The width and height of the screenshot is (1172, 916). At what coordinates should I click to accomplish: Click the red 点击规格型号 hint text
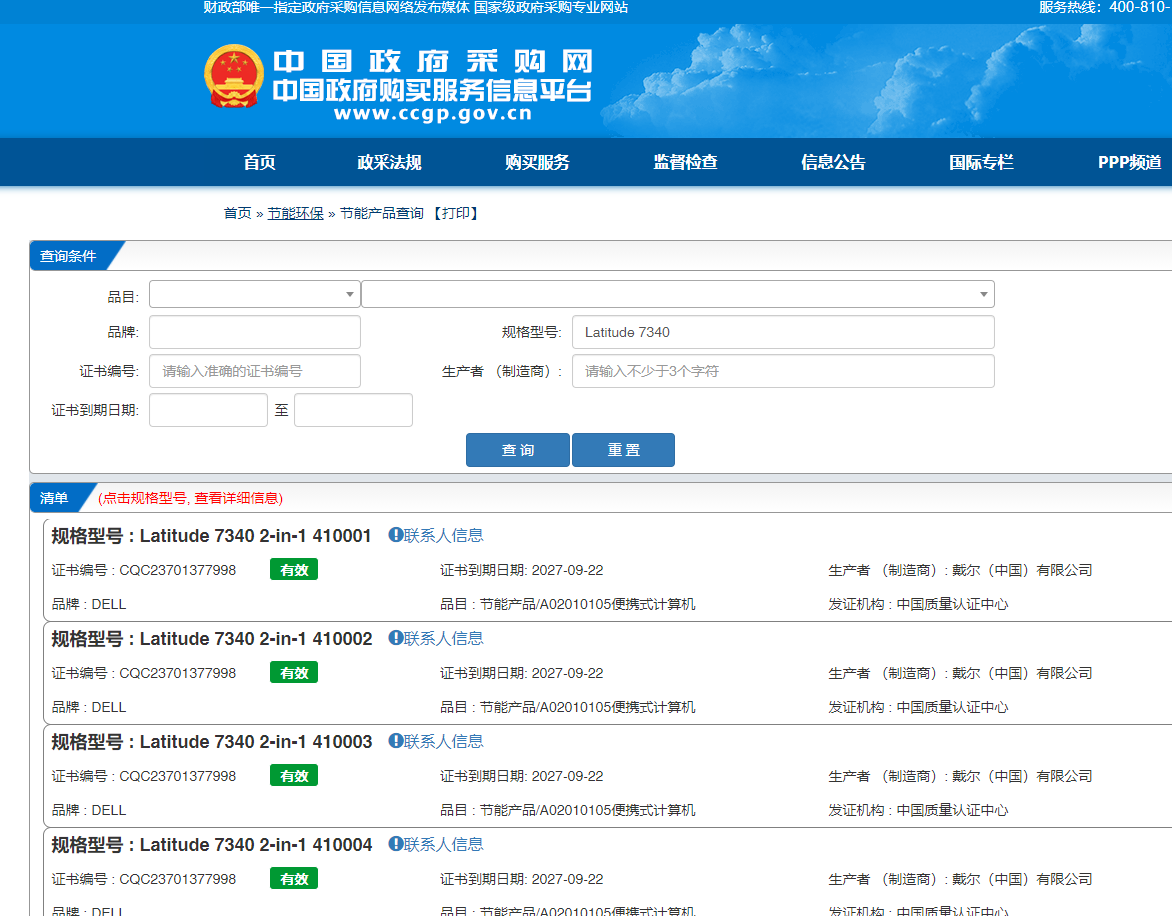coord(191,498)
